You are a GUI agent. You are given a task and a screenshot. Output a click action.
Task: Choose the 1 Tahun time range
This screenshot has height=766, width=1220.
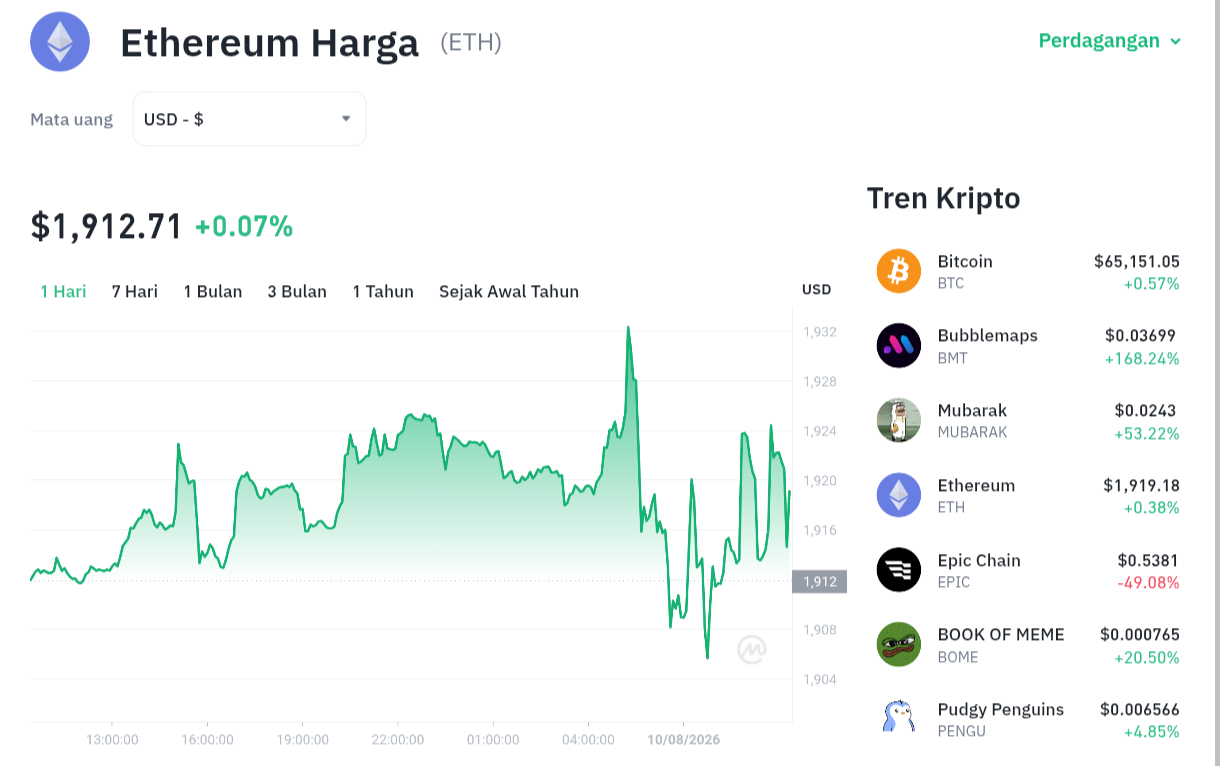pyautogui.click(x=383, y=291)
